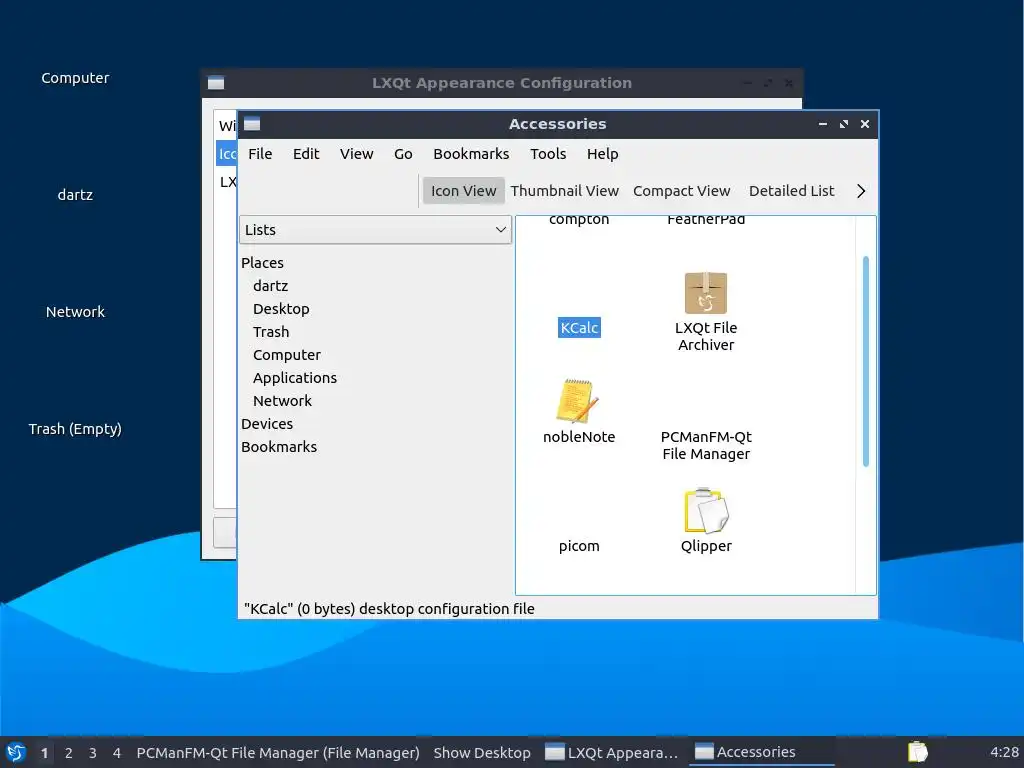
Task: Select Desktop in Places sidebar
Action: pyautogui.click(x=281, y=309)
